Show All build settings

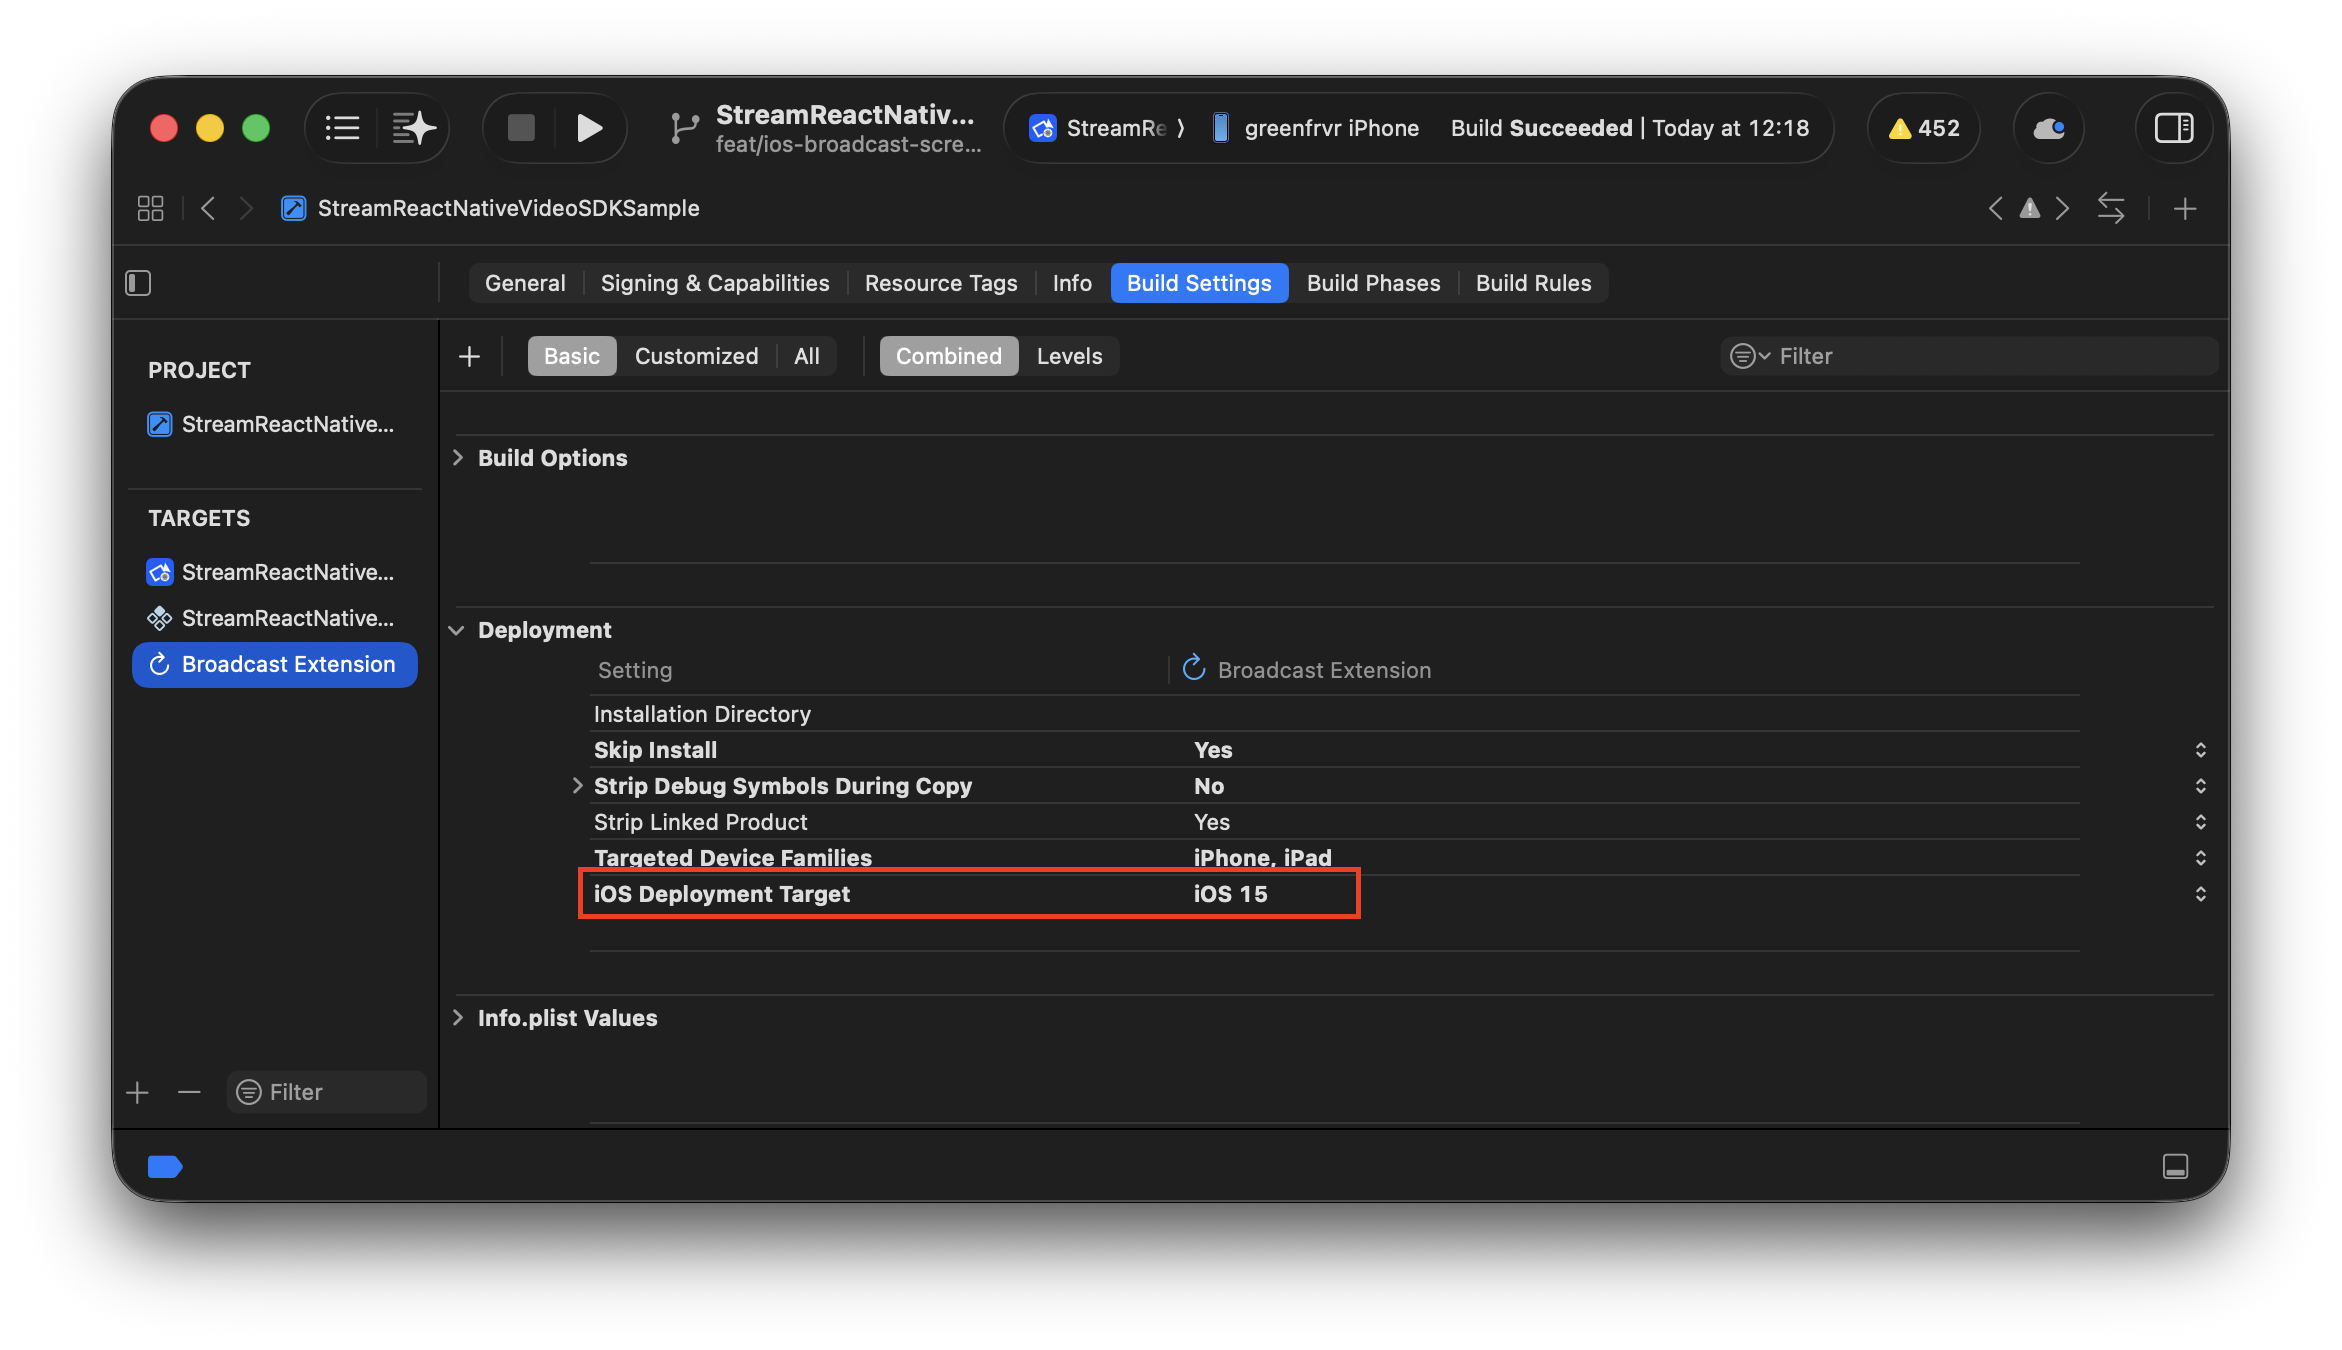806,356
